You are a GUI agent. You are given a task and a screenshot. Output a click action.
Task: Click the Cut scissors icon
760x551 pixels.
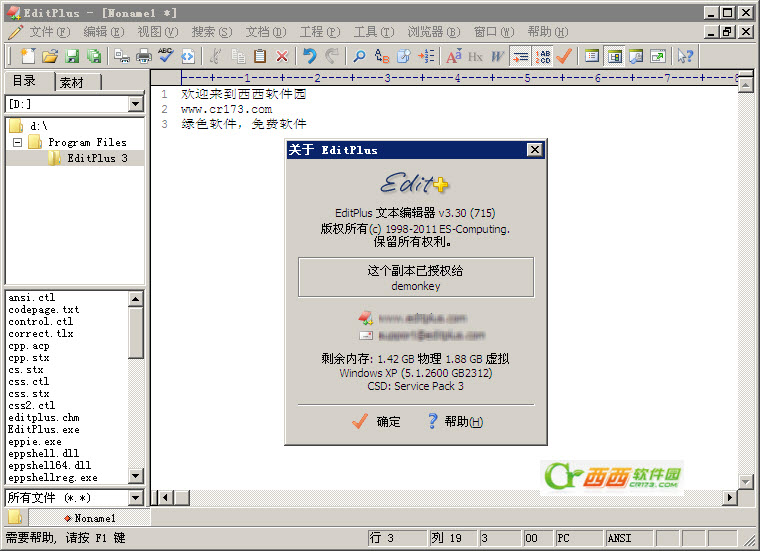pyautogui.click(x=215, y=56)
